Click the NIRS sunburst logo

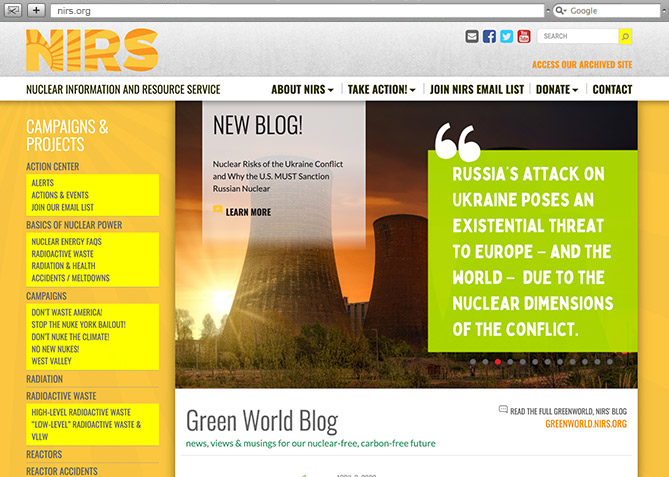[92, 50]
